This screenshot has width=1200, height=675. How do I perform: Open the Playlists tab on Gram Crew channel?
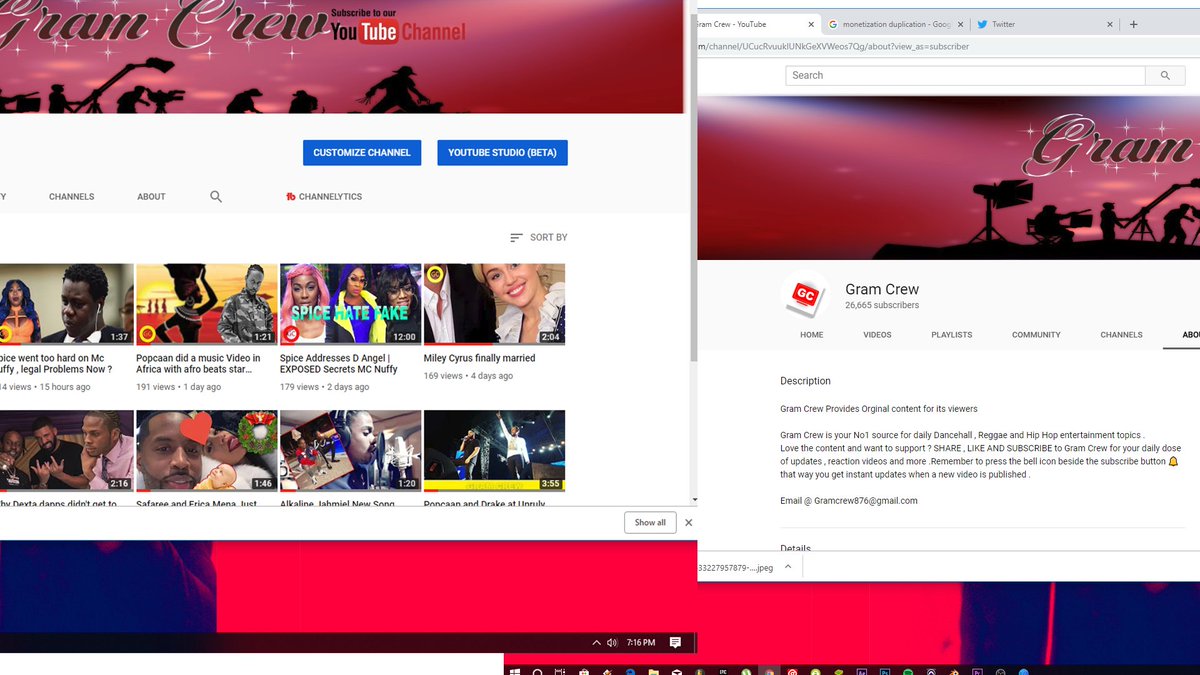pos(951,335)
